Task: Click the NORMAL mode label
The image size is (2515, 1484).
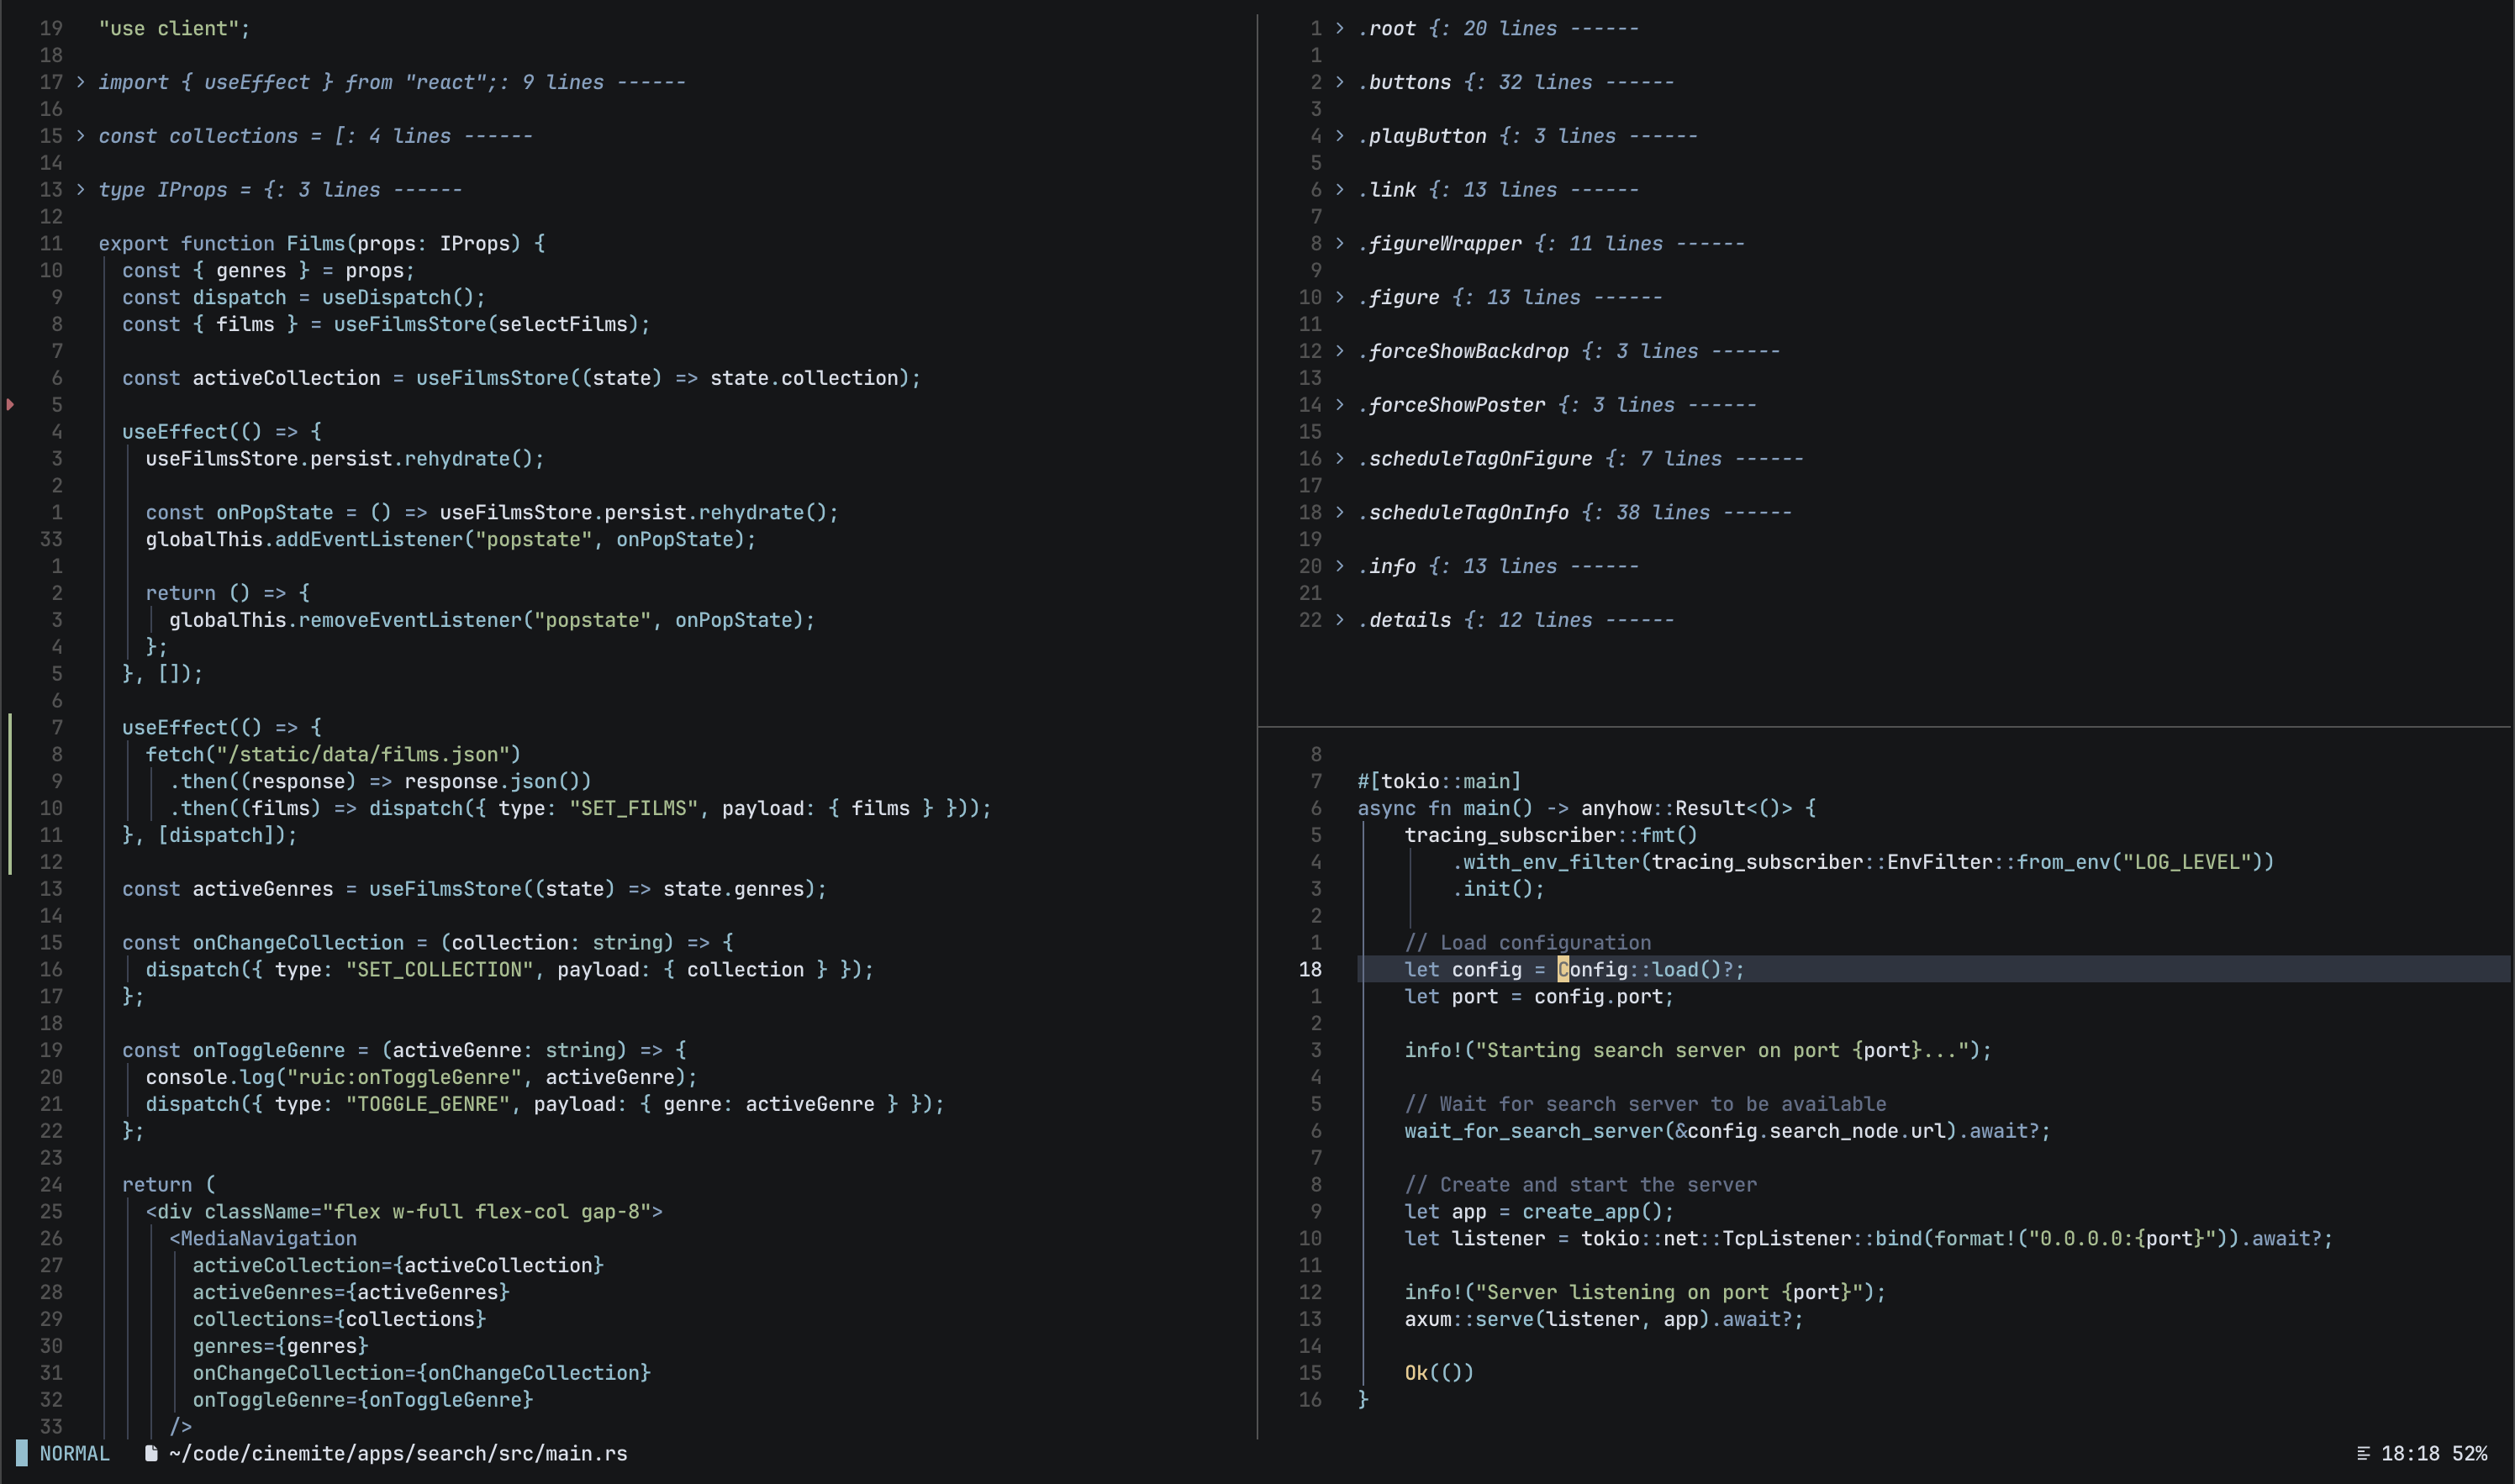Action: point(74,1453)
